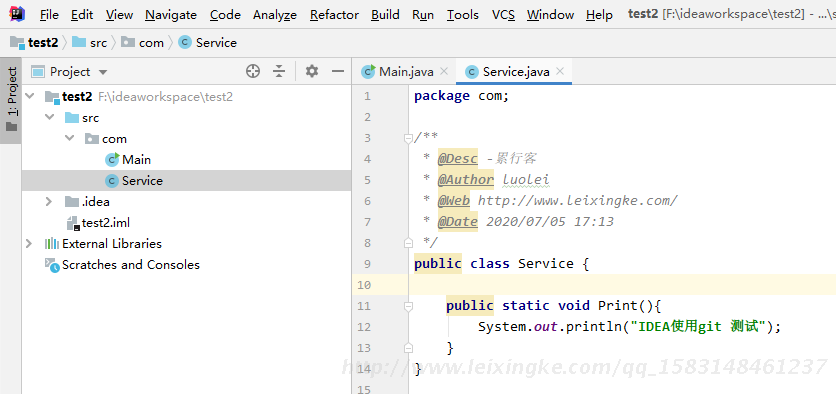Click src in the breadcrumb bar

90,43
